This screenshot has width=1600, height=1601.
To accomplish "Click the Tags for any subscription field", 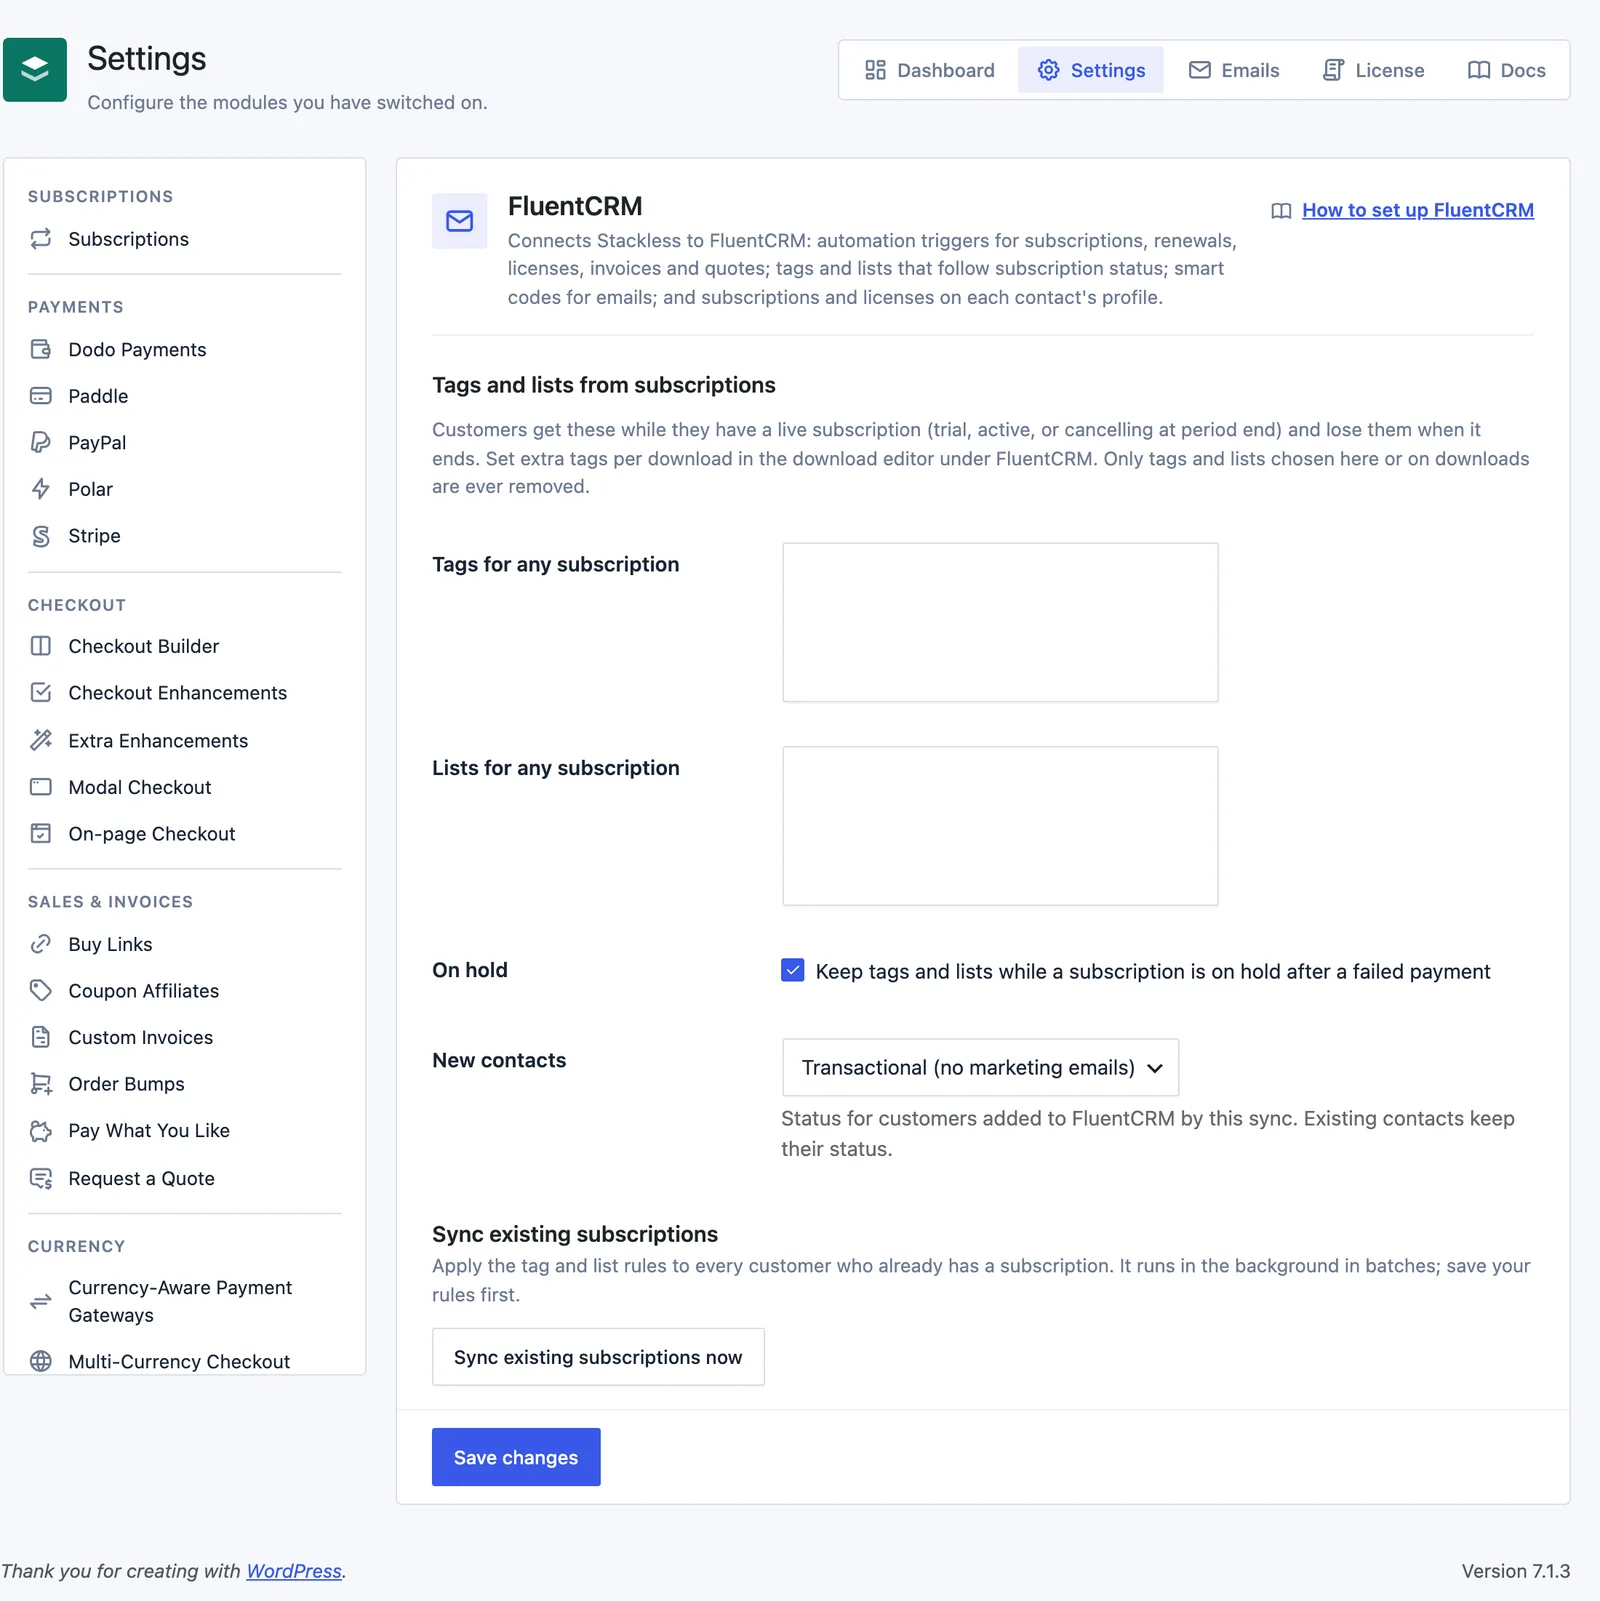I will click(x=1000, y=622).
